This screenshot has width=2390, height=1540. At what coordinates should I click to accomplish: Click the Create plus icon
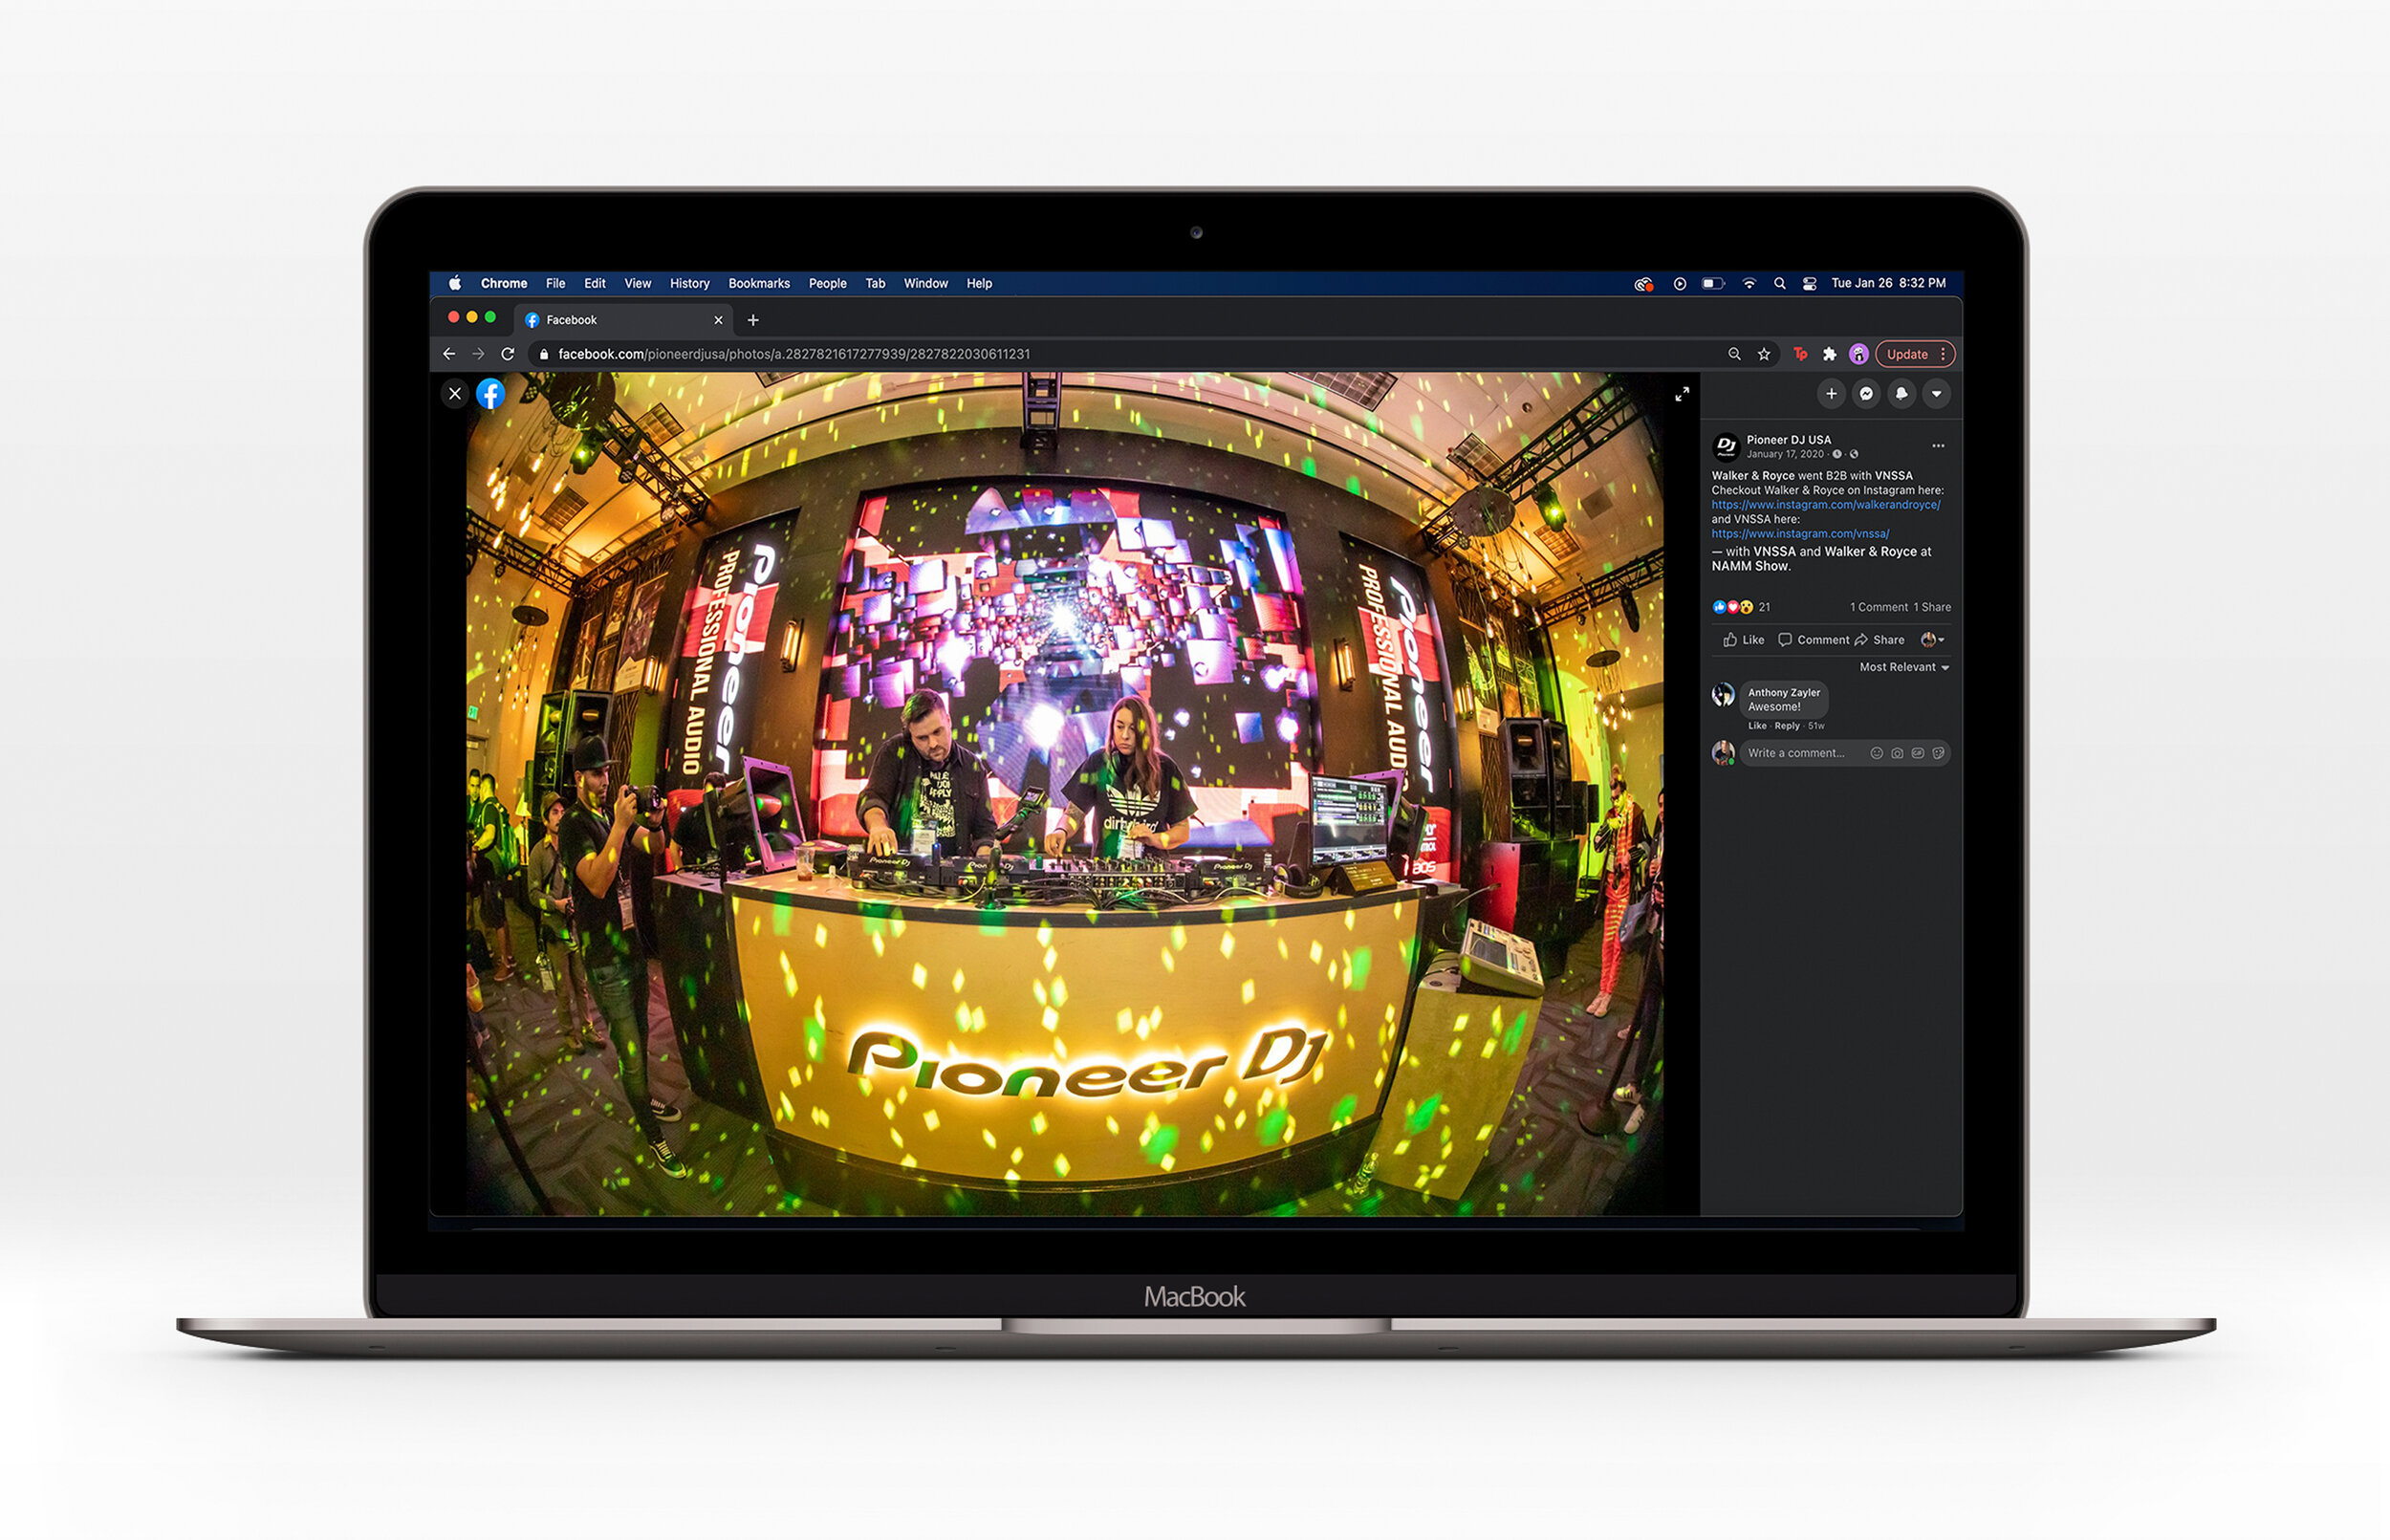(x=1831, y=394)
